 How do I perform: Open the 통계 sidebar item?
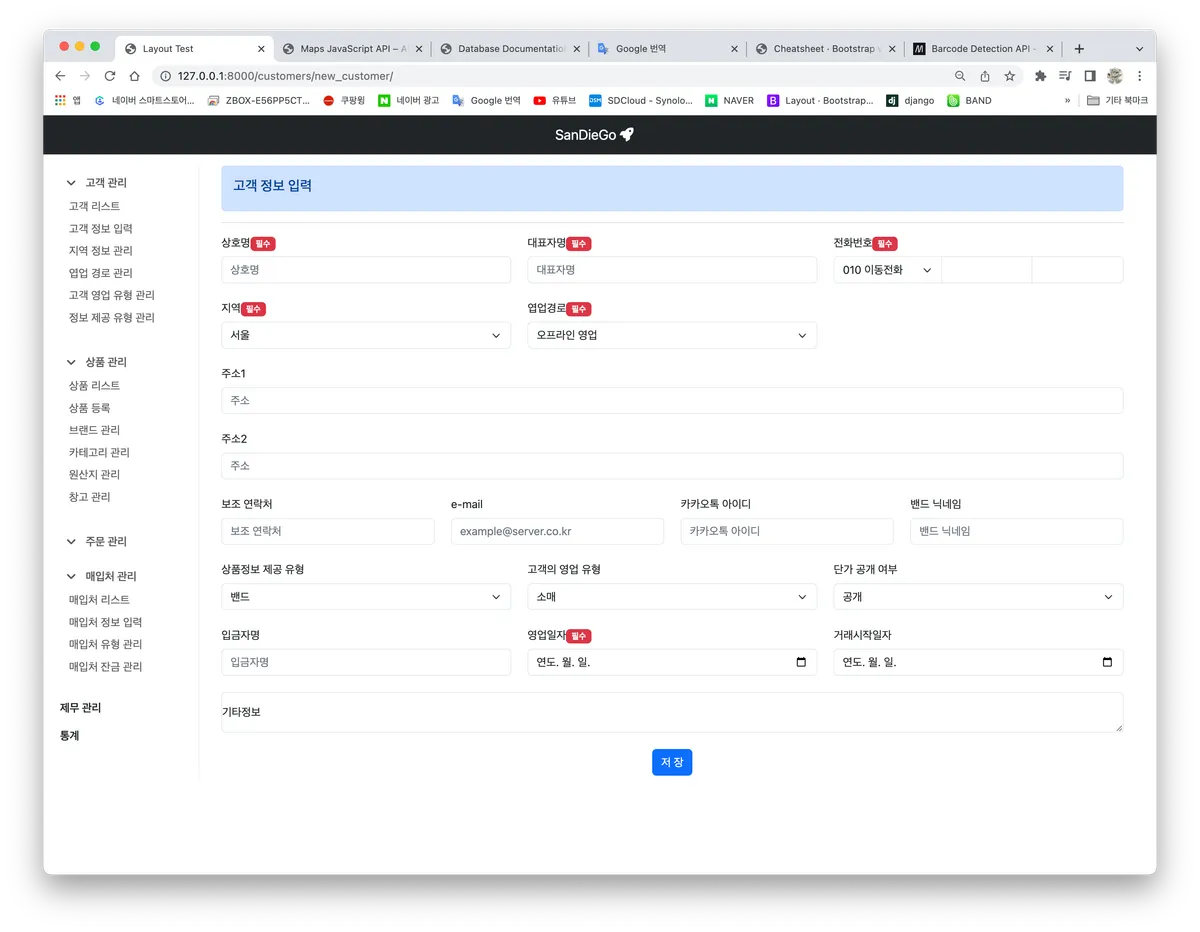(70, 736)
